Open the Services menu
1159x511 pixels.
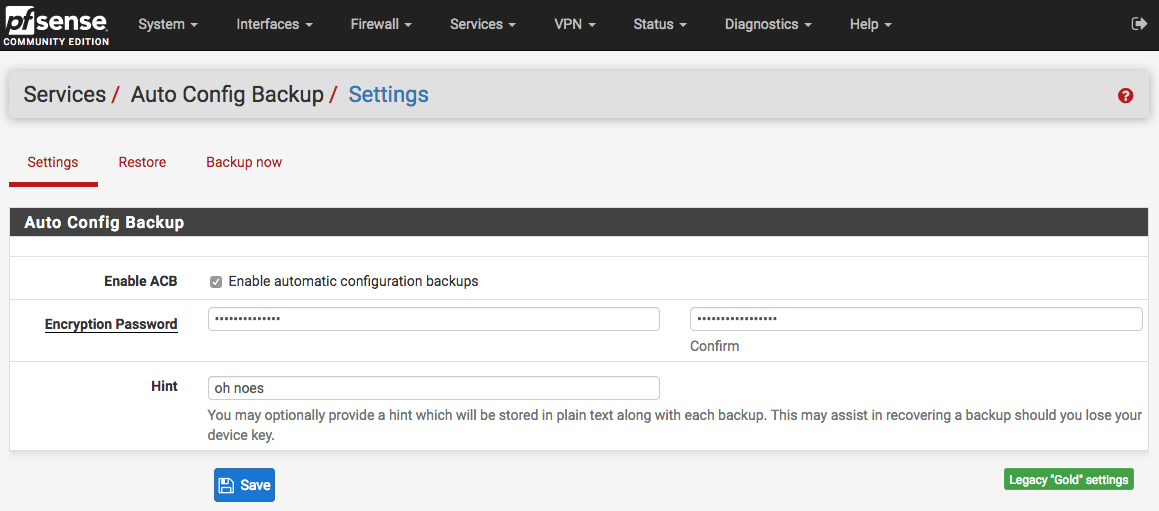pyautogui.click(x=483, y=24)
